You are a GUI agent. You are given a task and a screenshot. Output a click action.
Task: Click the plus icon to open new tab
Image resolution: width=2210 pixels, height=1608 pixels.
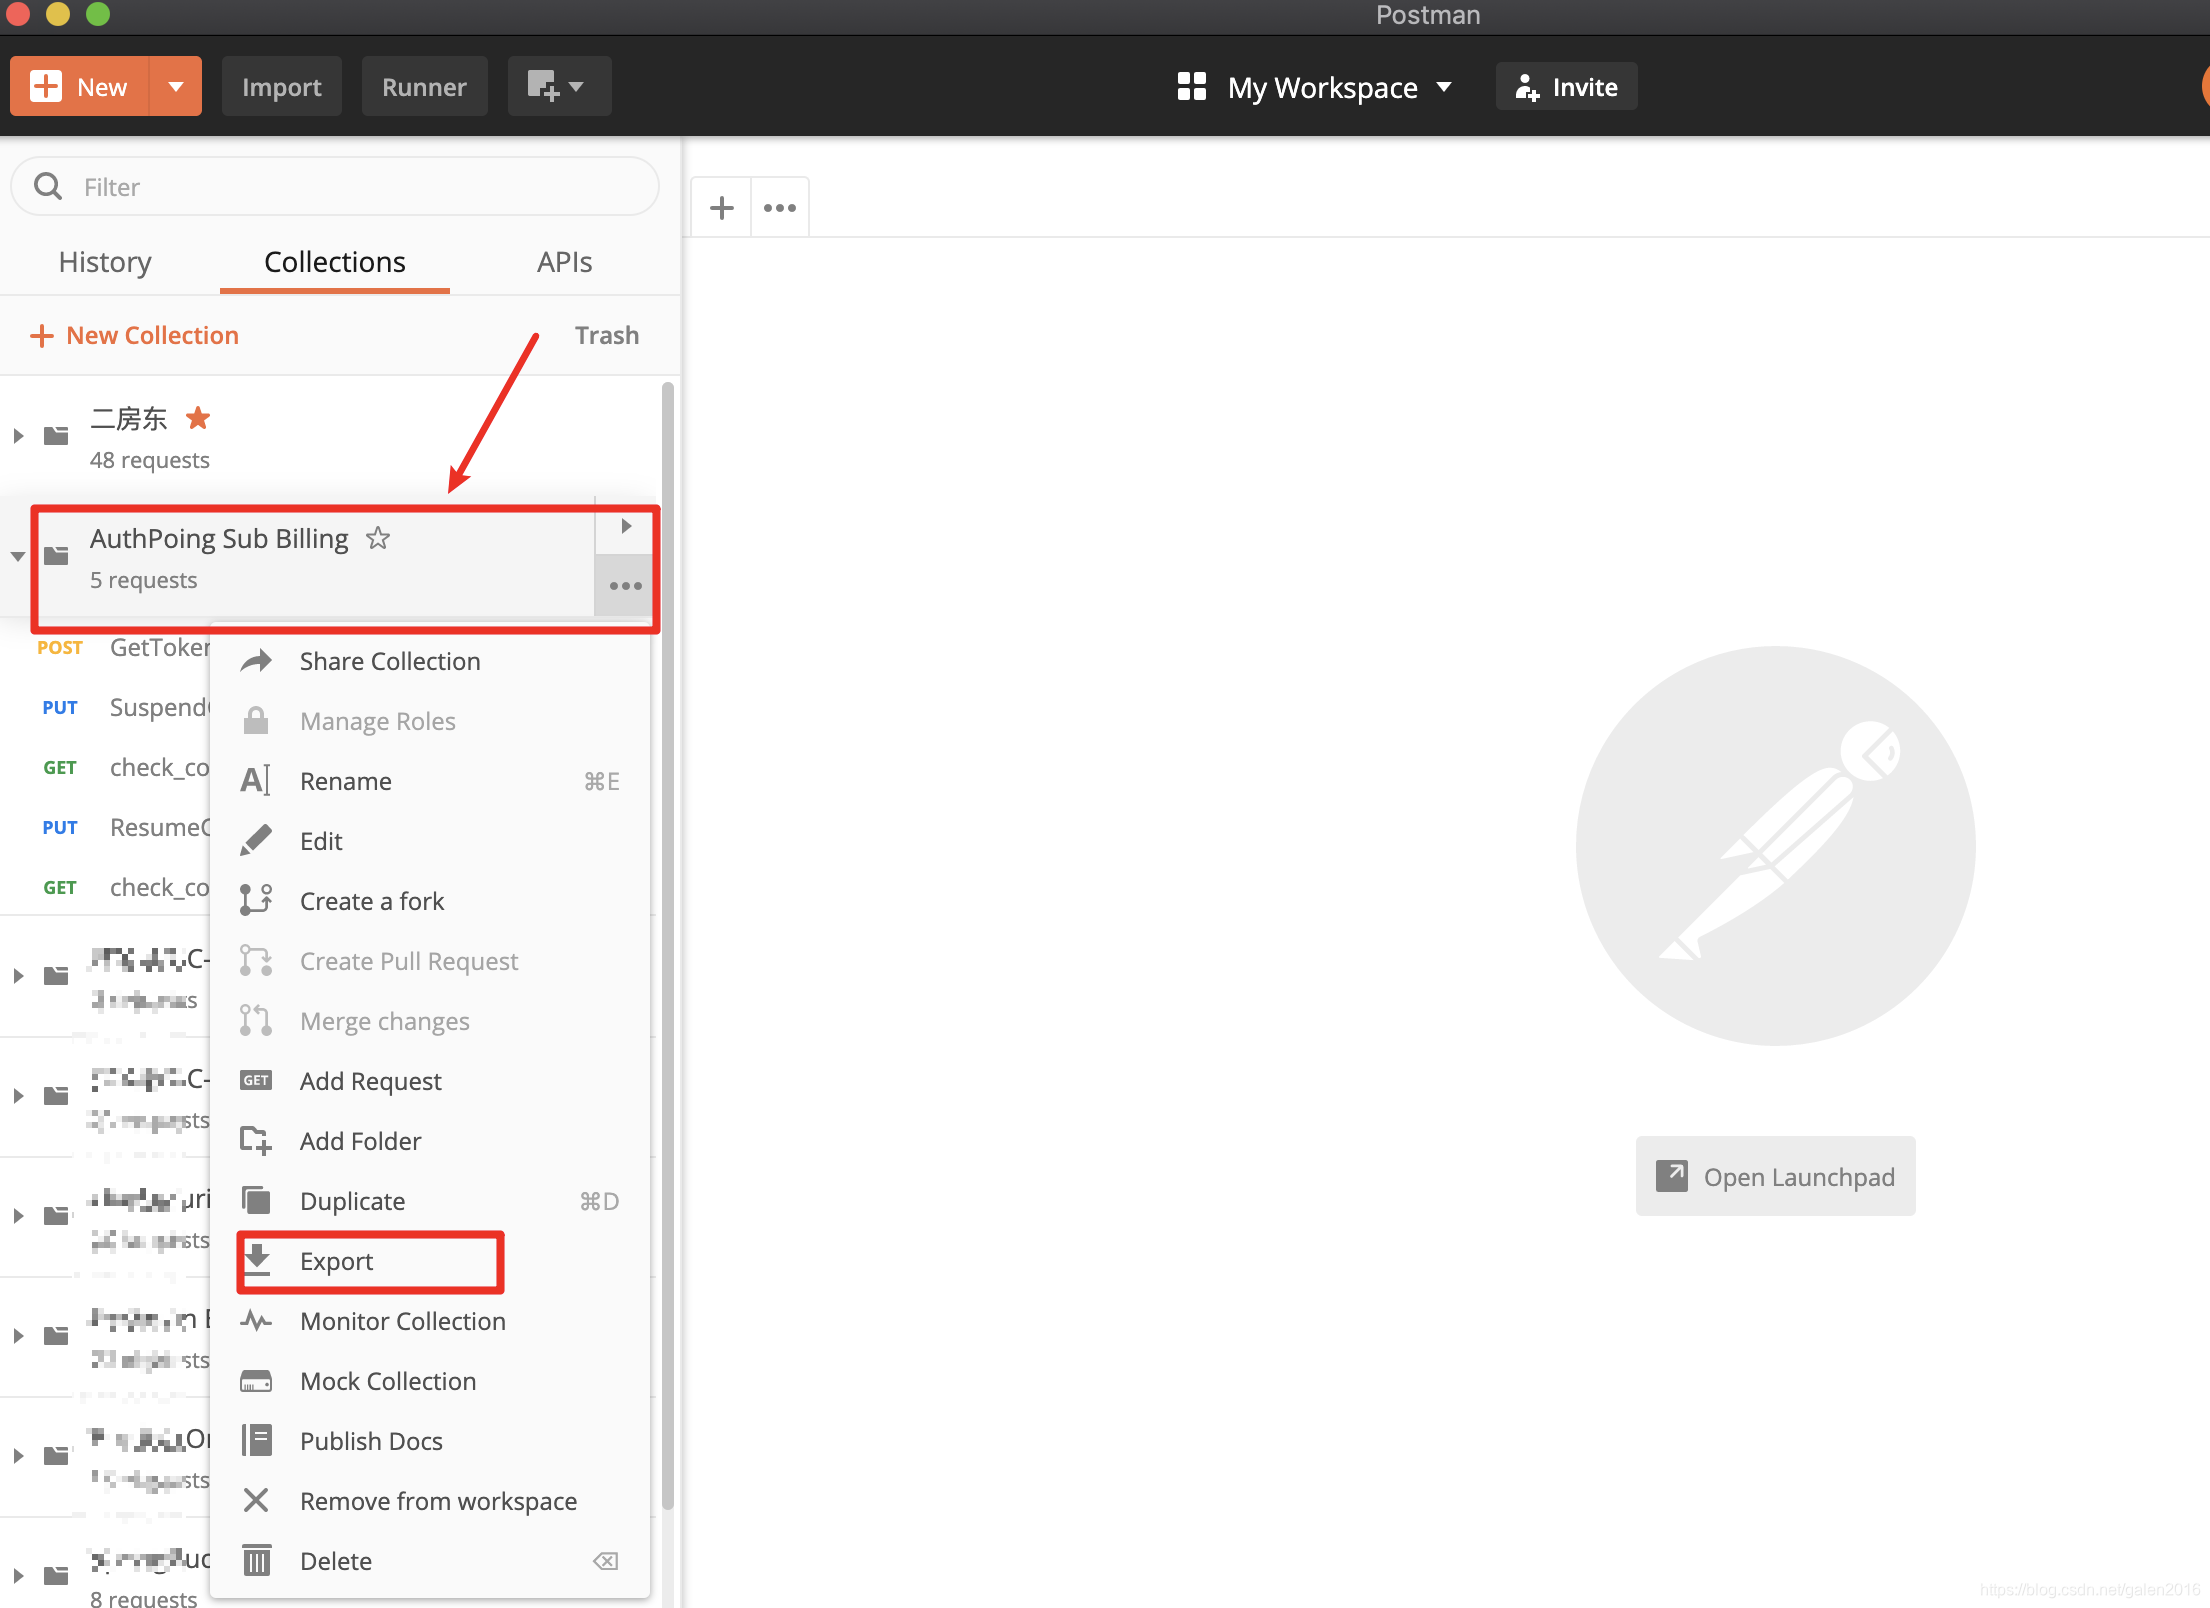(x=721, y=208)
